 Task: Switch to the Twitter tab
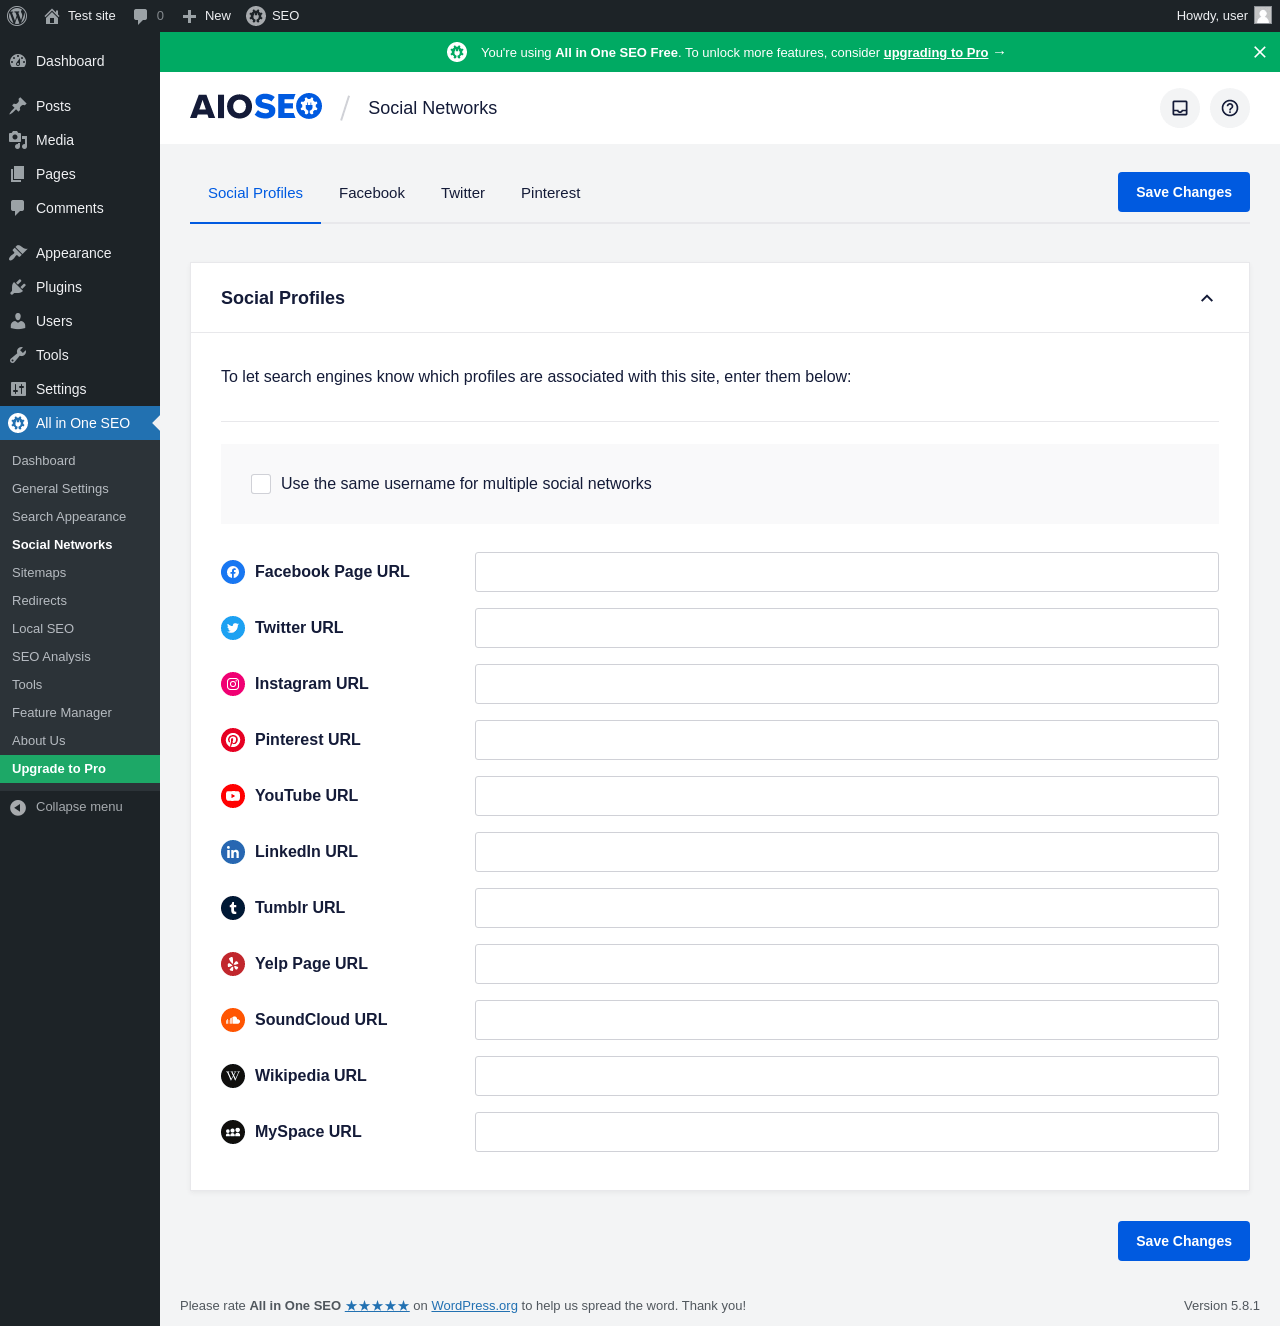[x=463, y=193]
